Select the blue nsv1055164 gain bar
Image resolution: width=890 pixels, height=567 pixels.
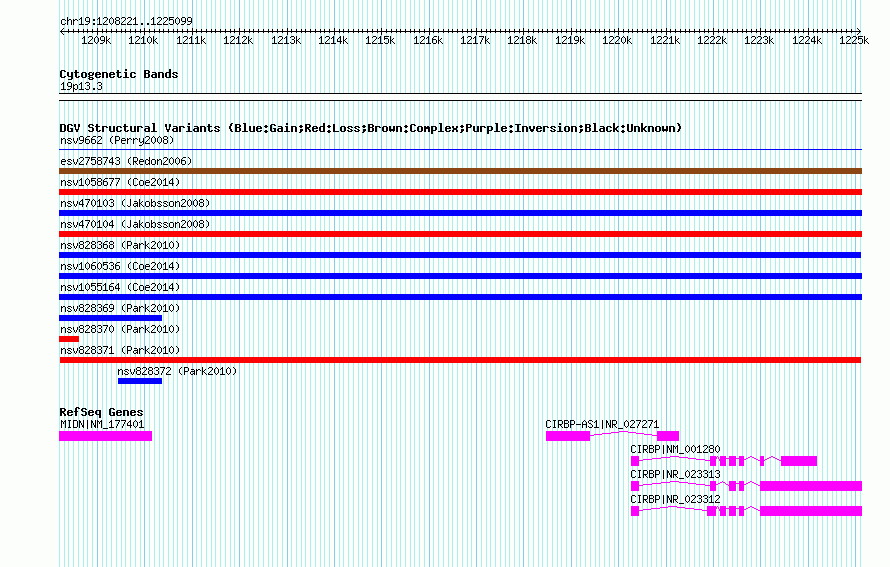click(460, 297)
